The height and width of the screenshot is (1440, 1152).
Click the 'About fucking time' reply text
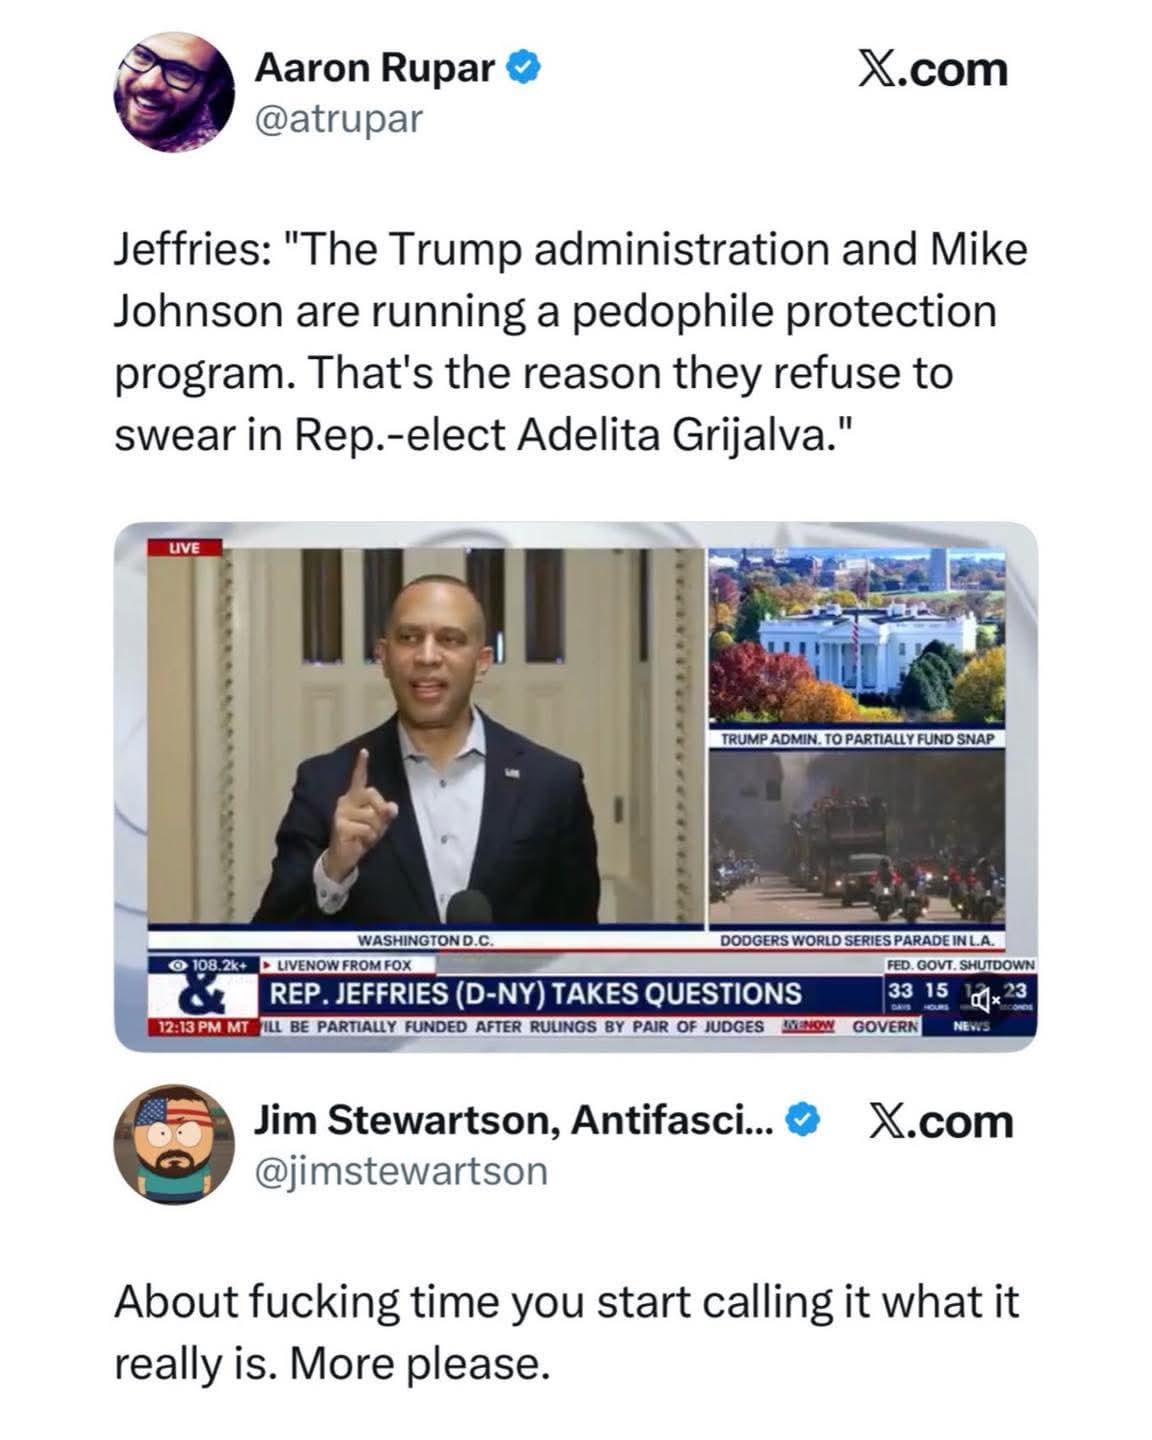click(566, 1332)
